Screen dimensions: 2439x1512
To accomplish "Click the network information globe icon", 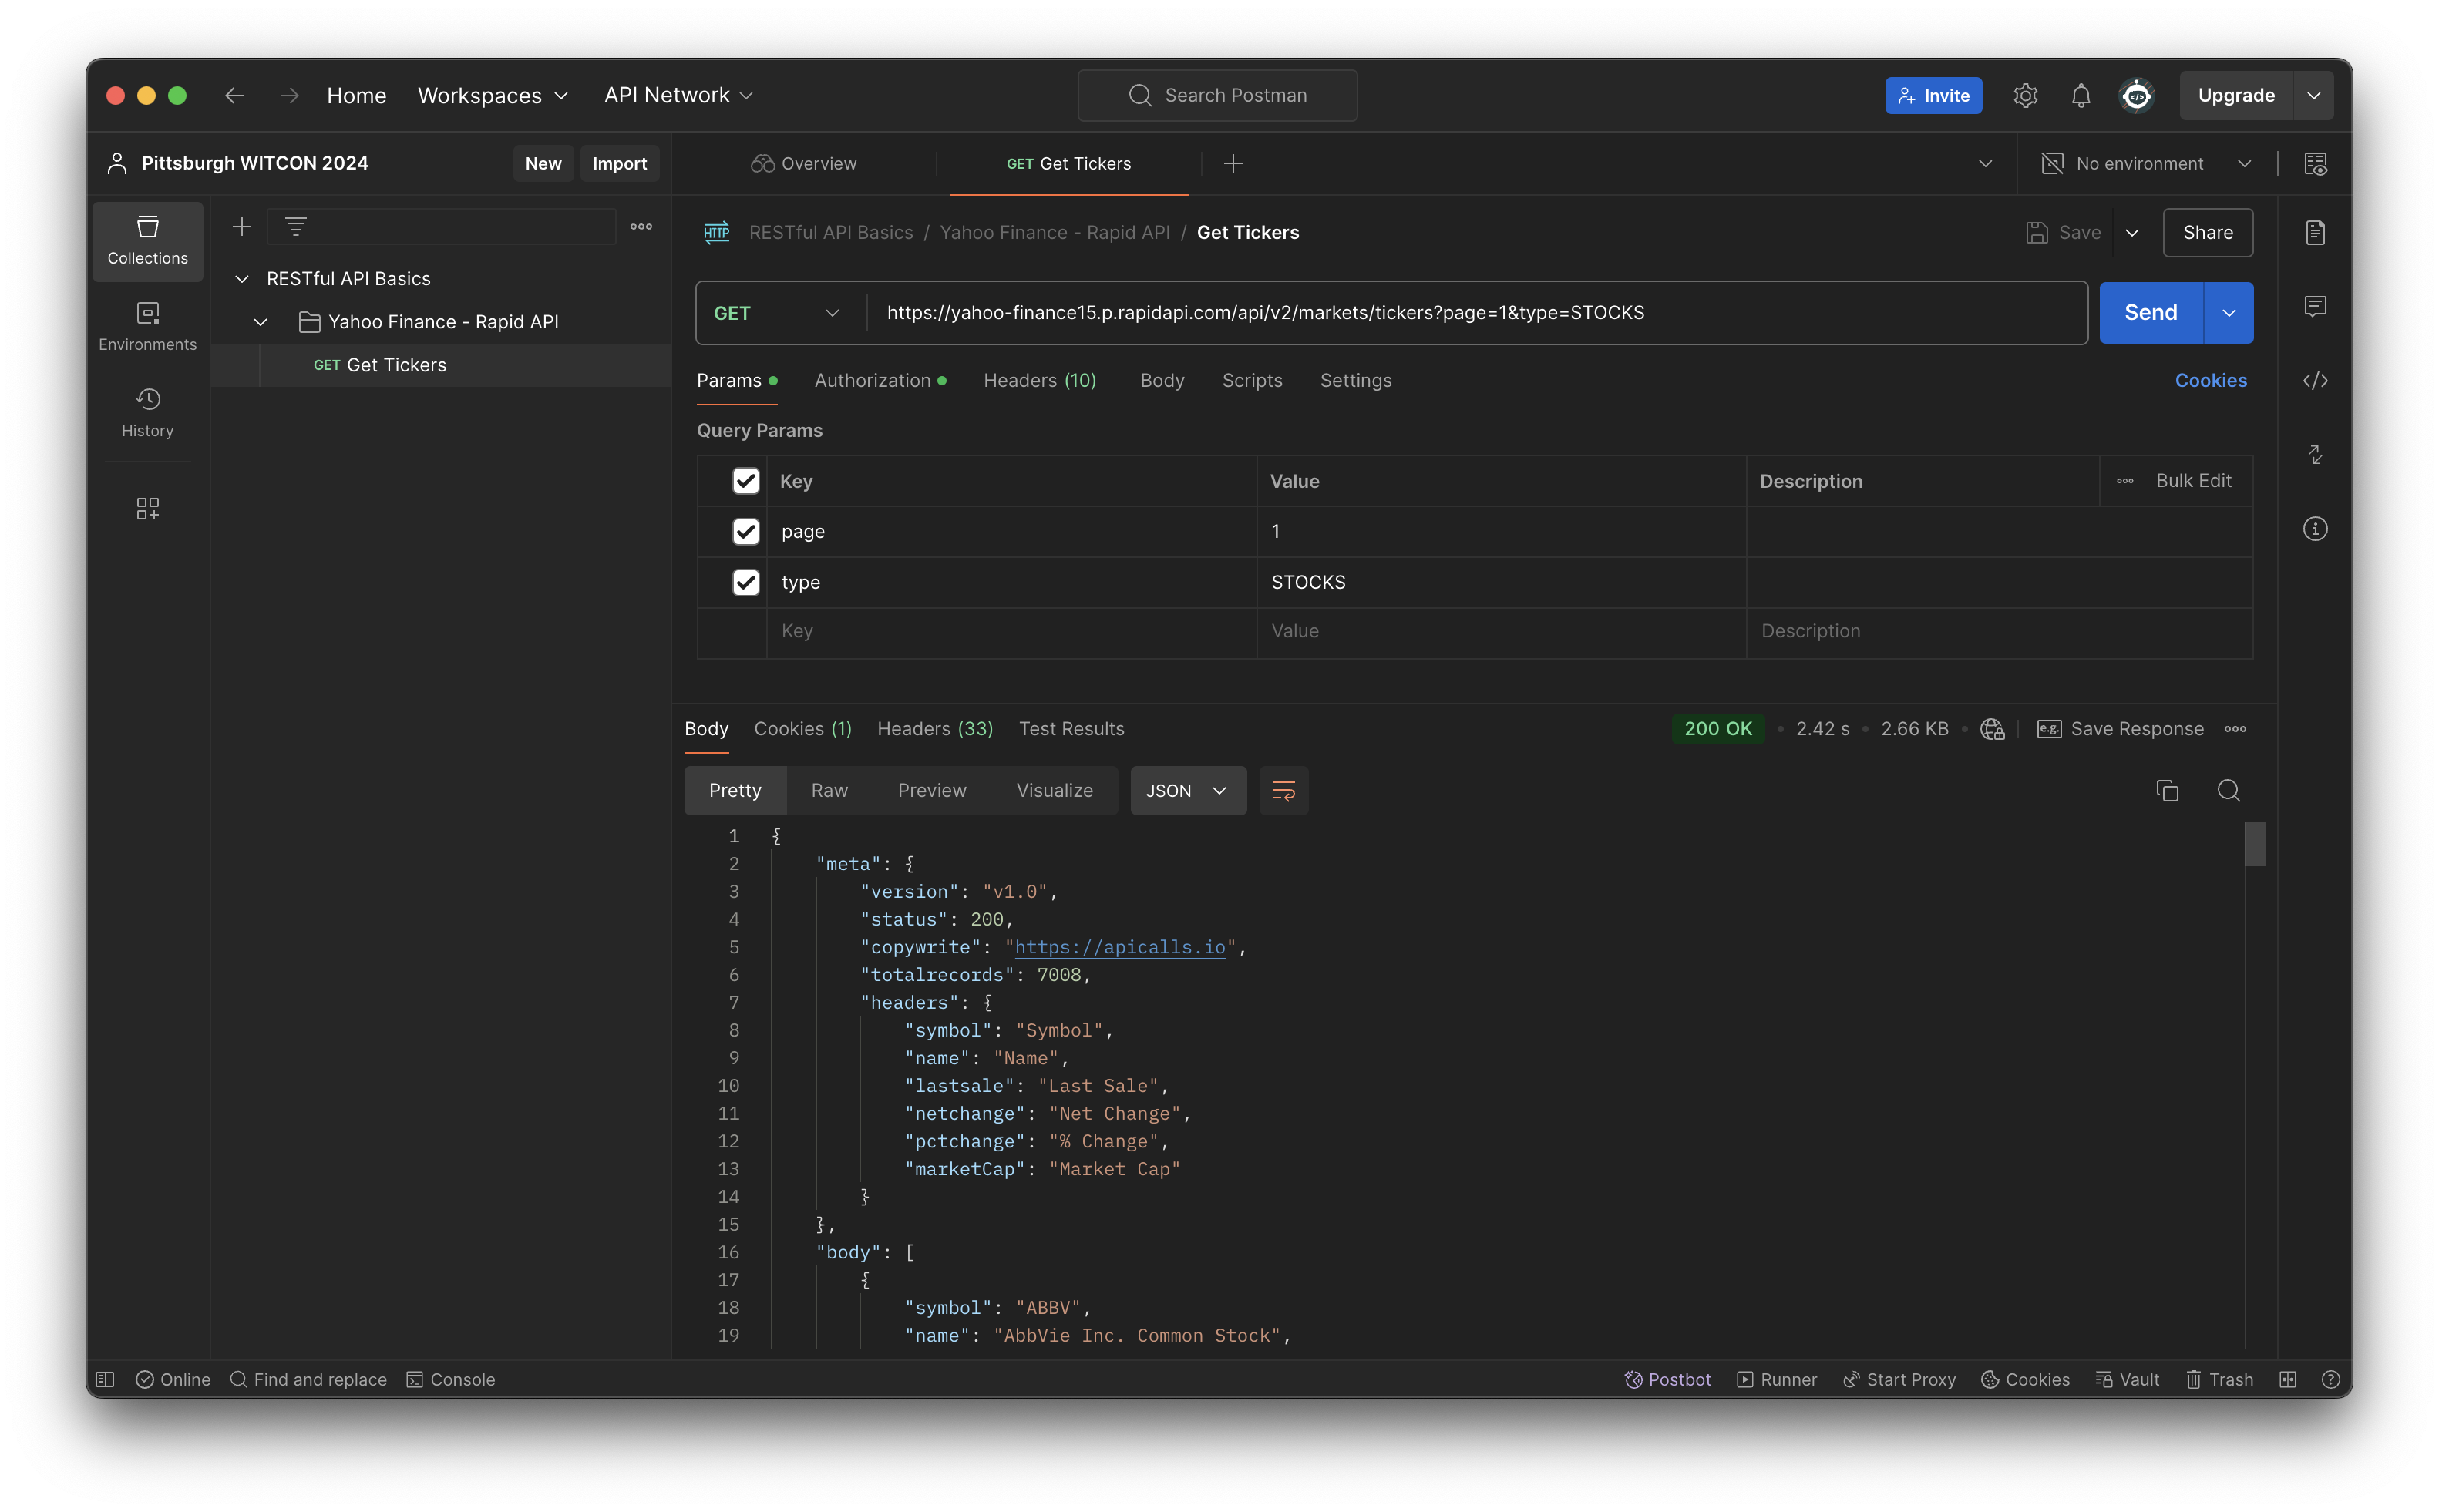I will 1992,728.
